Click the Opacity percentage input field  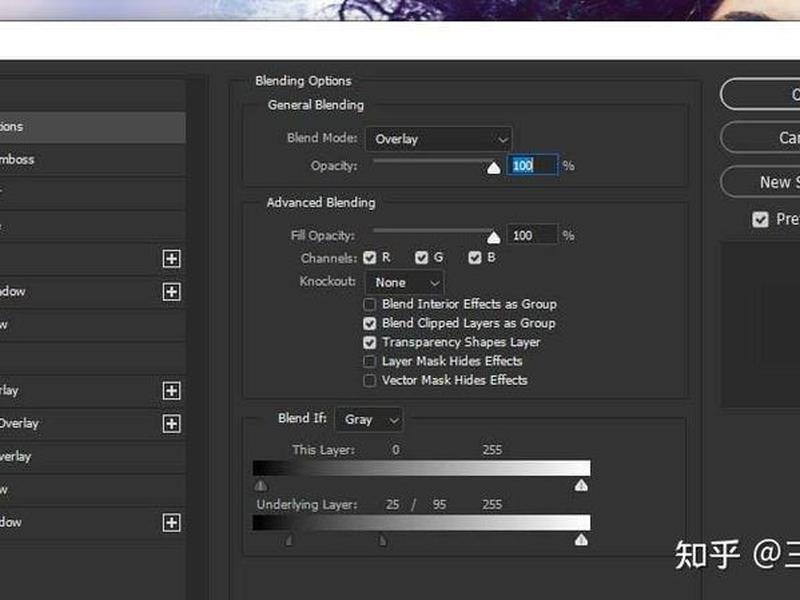532,165
